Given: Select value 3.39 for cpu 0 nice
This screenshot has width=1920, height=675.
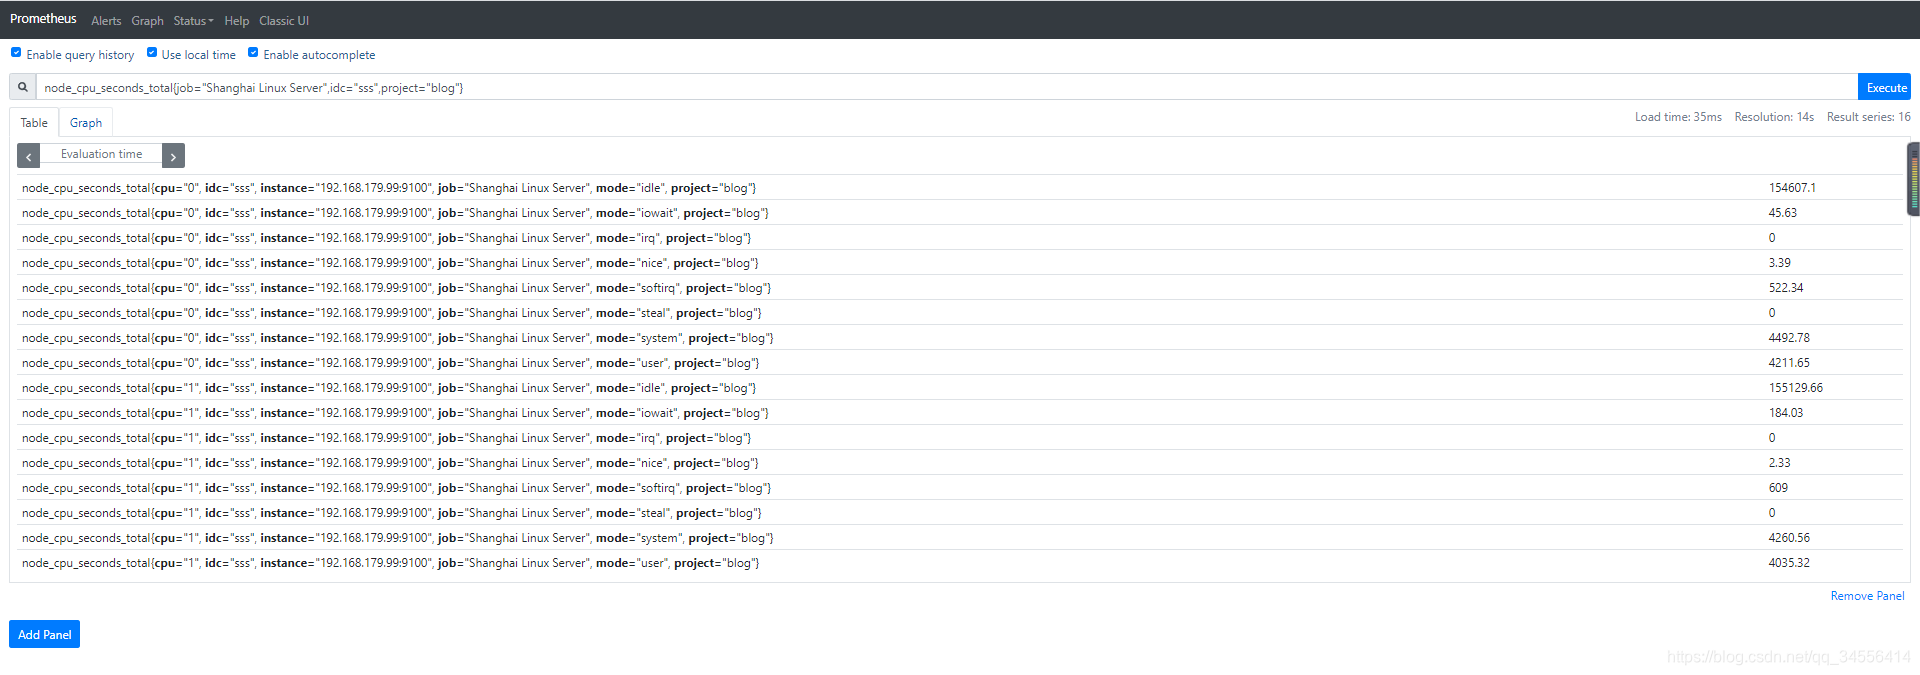Looking at the screenshot, I should pos(1779,263).
